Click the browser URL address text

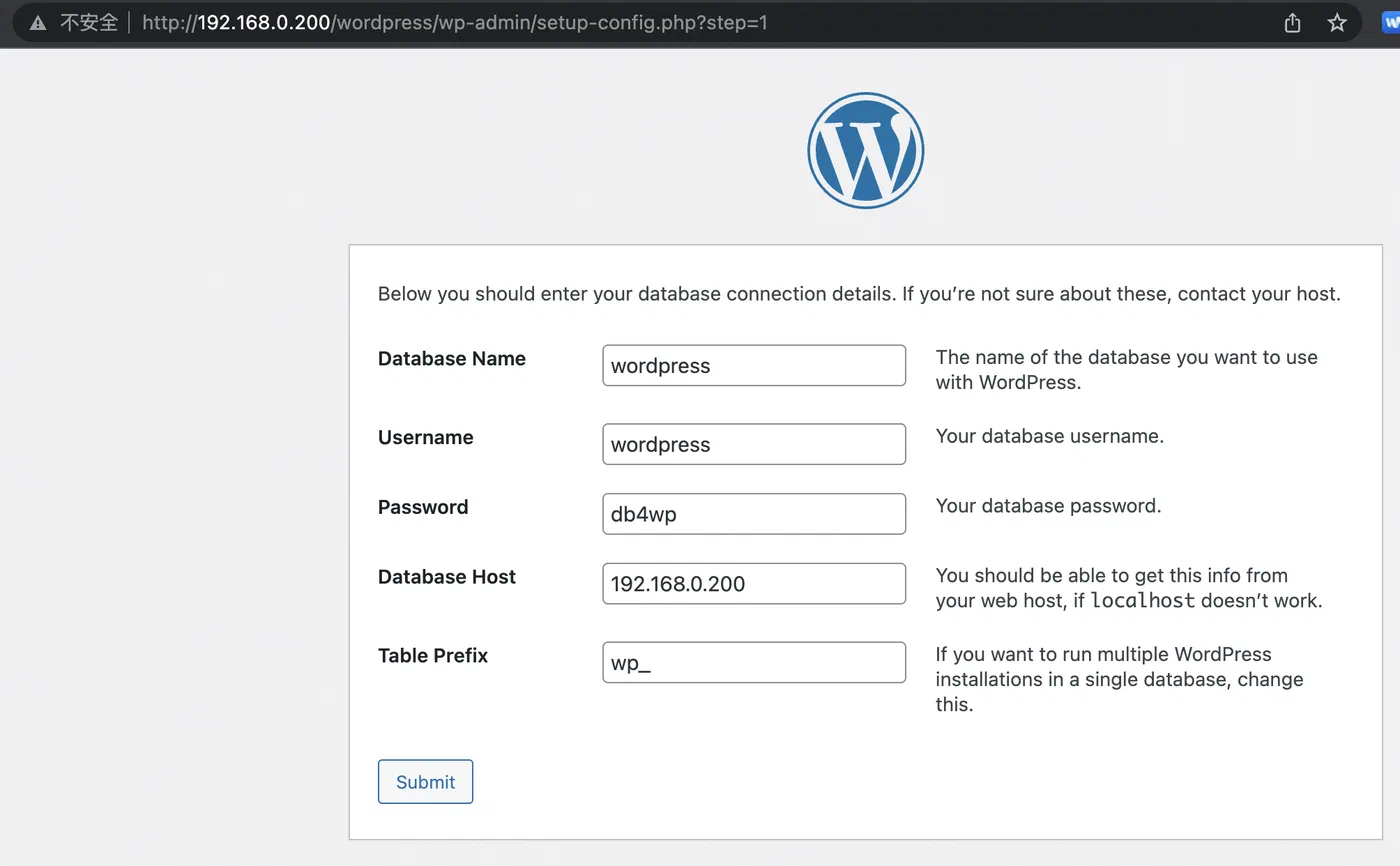pyautogui.click(x=455, y=22)
